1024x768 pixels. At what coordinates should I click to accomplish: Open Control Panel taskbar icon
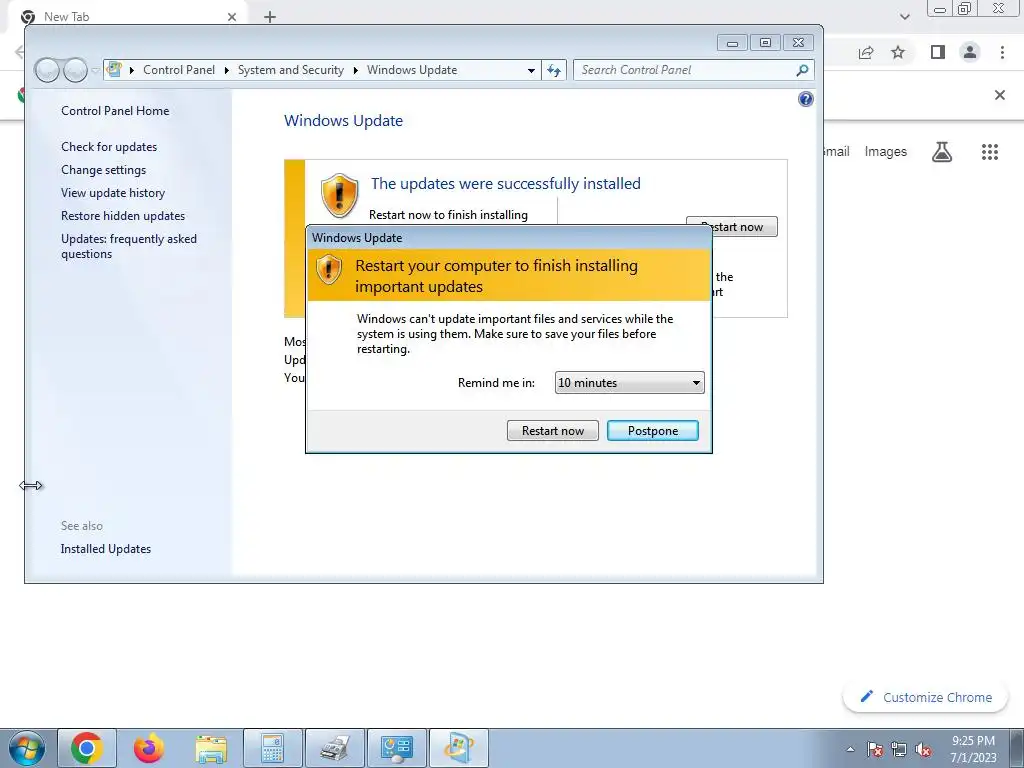[396, 748]
